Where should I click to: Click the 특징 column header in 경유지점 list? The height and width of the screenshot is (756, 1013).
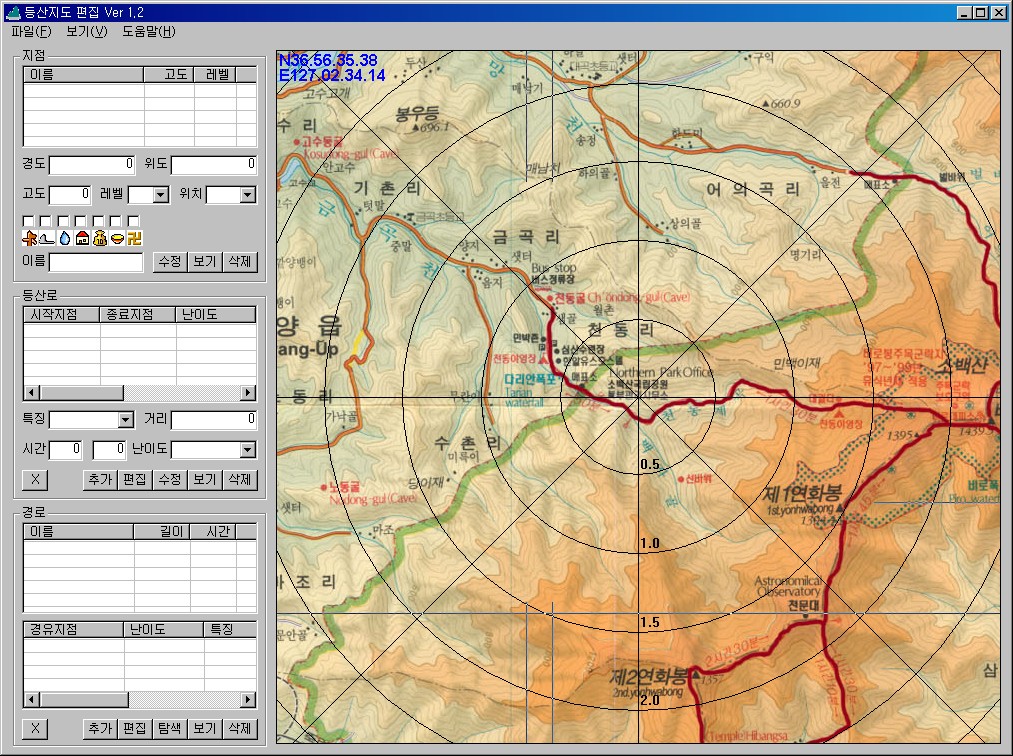pyautogui.click(x=229, y=629)
